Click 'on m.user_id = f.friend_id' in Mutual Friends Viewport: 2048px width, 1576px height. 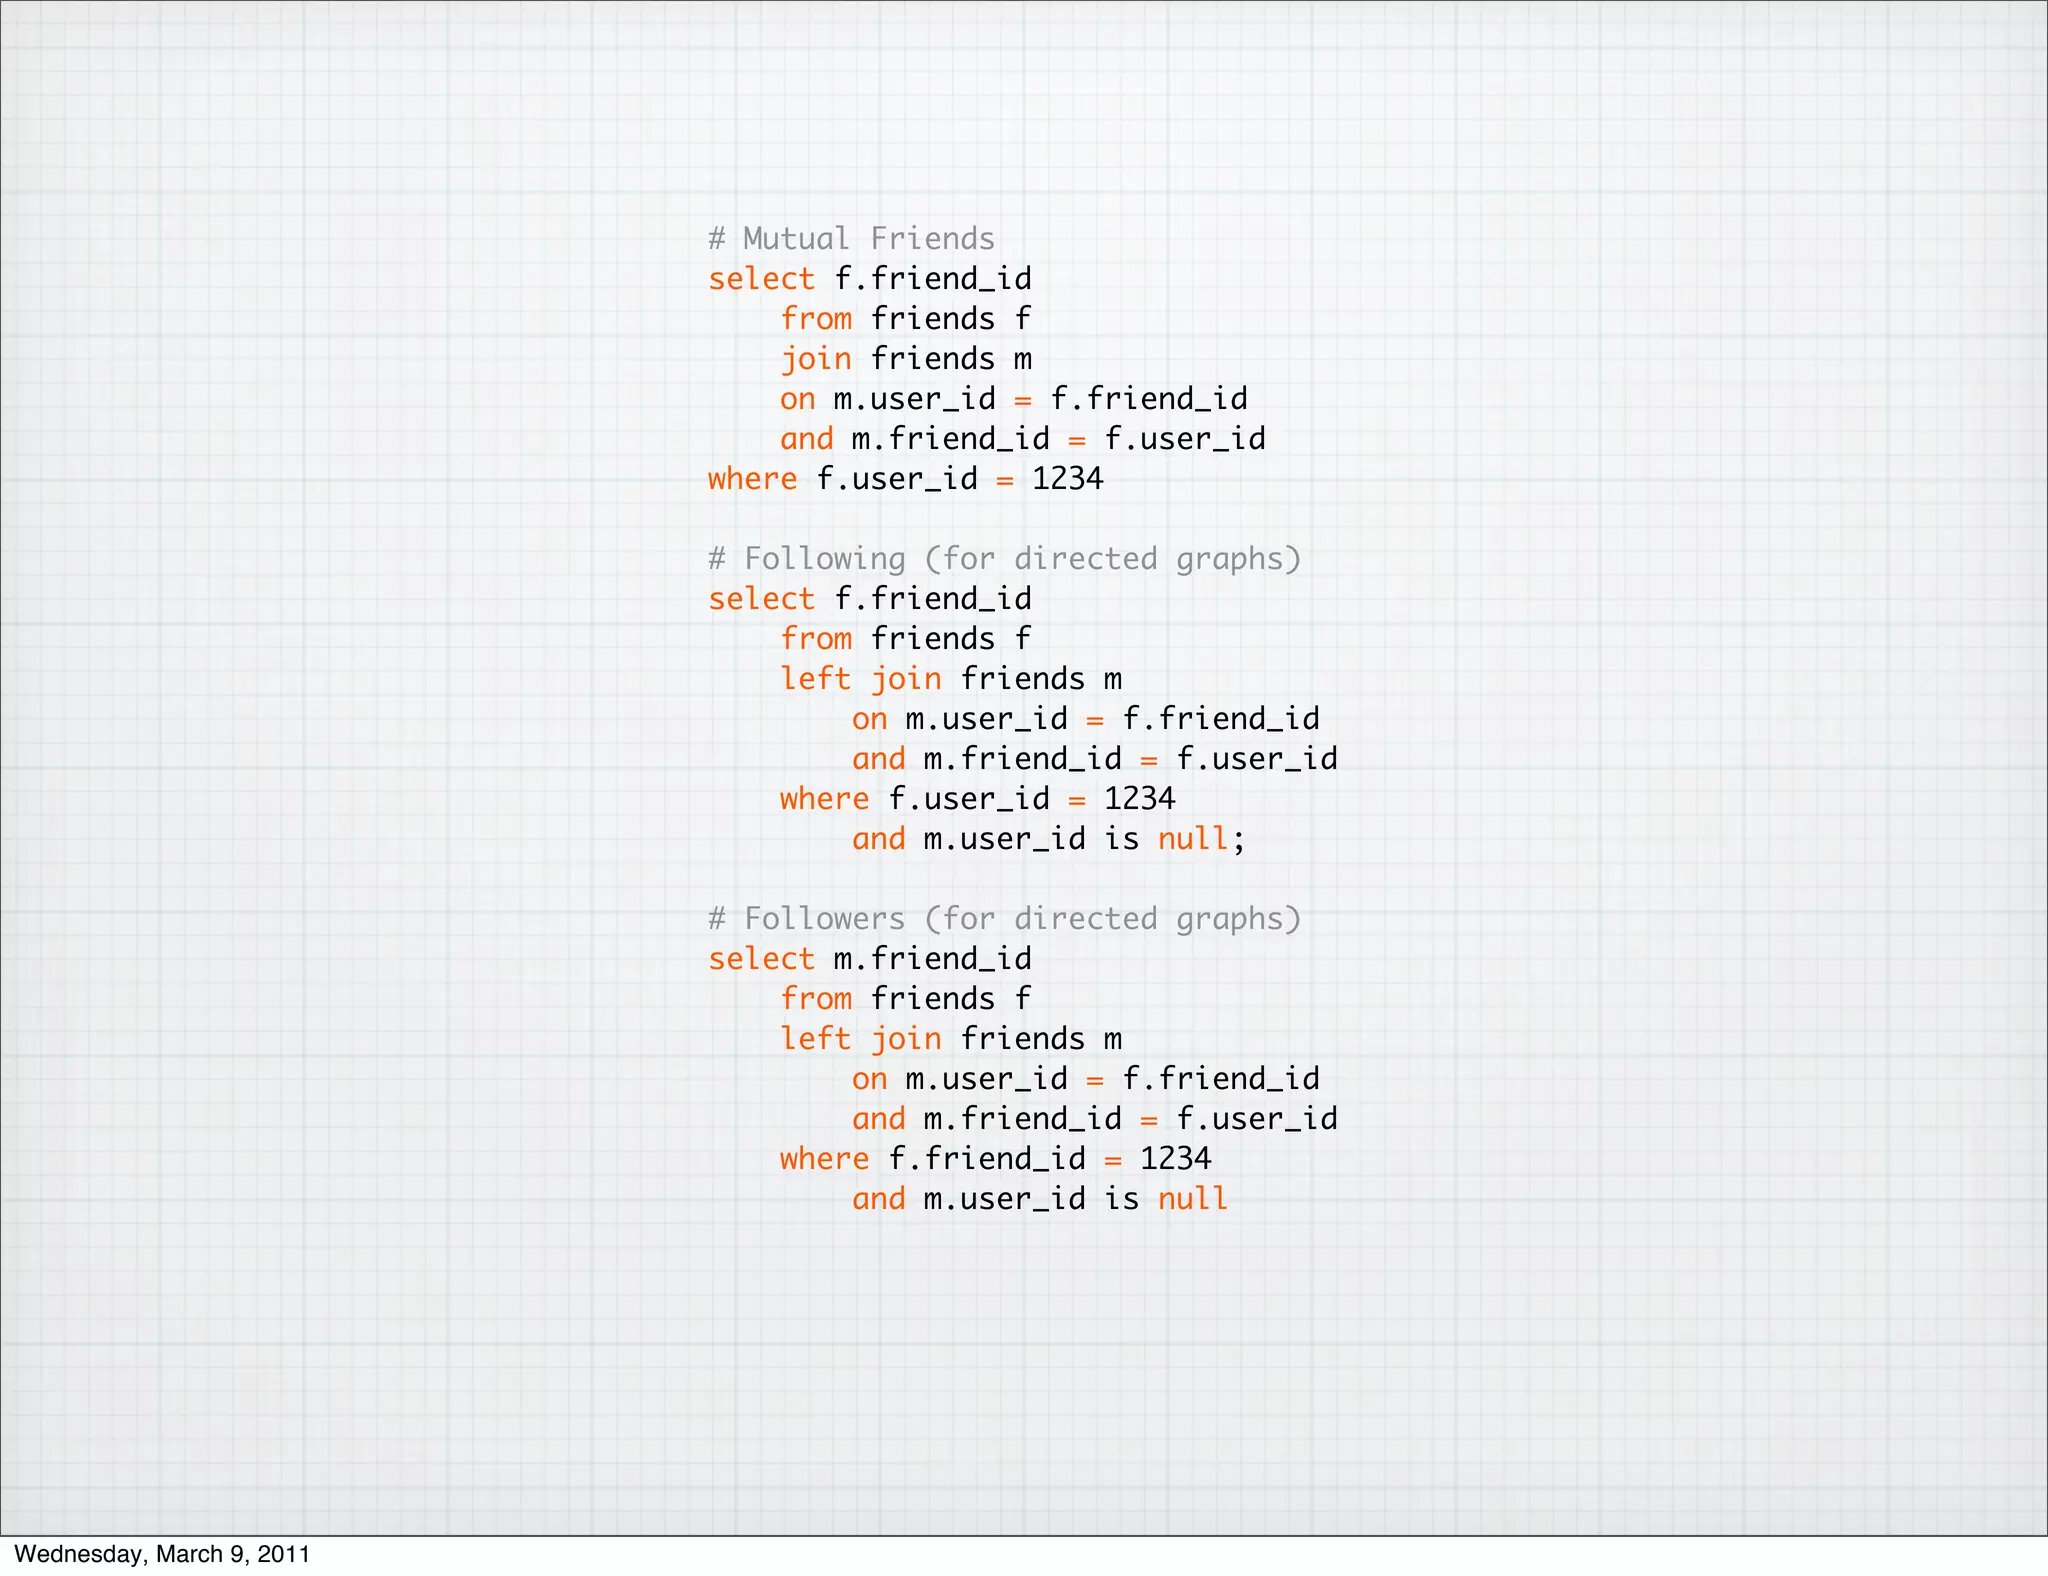[1013, 398]
